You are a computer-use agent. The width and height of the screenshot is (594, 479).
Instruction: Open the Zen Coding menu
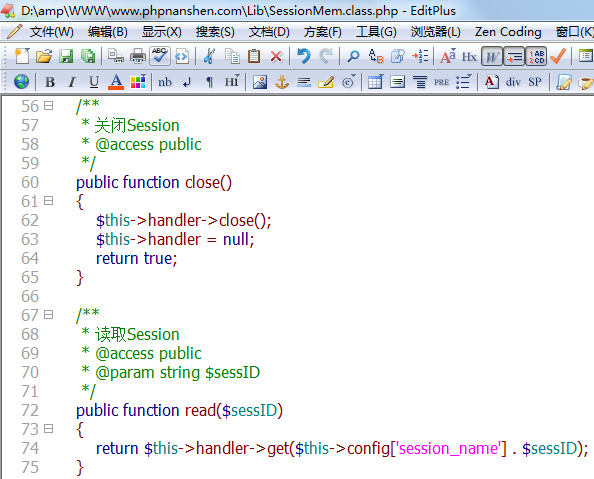(x=508, y=32)
